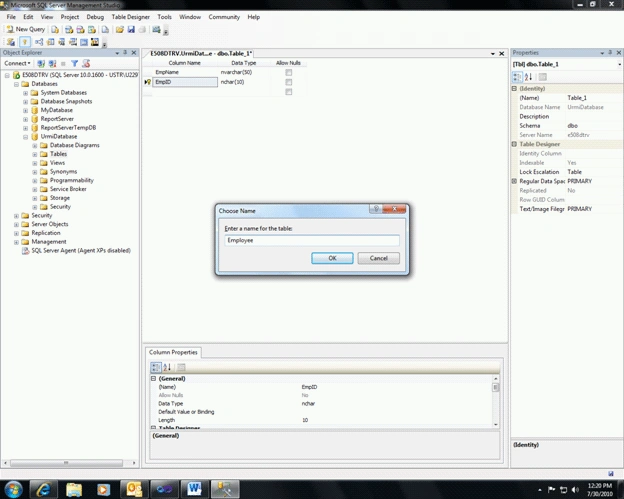The width and height of the screenshot is (624, 499).
Task: Start an Analysis Services MDX Query
Action: (69, 29)
